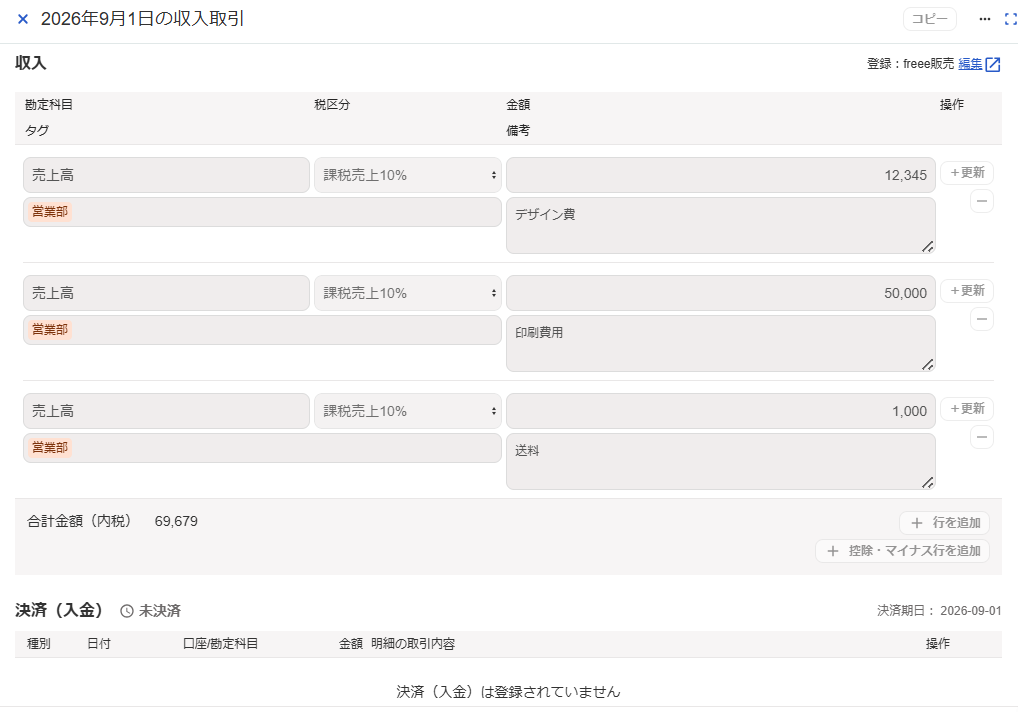Click 営業部 tag in 送料 row
The width and height of the screenshot is (1018, 712).
point(50,448)
